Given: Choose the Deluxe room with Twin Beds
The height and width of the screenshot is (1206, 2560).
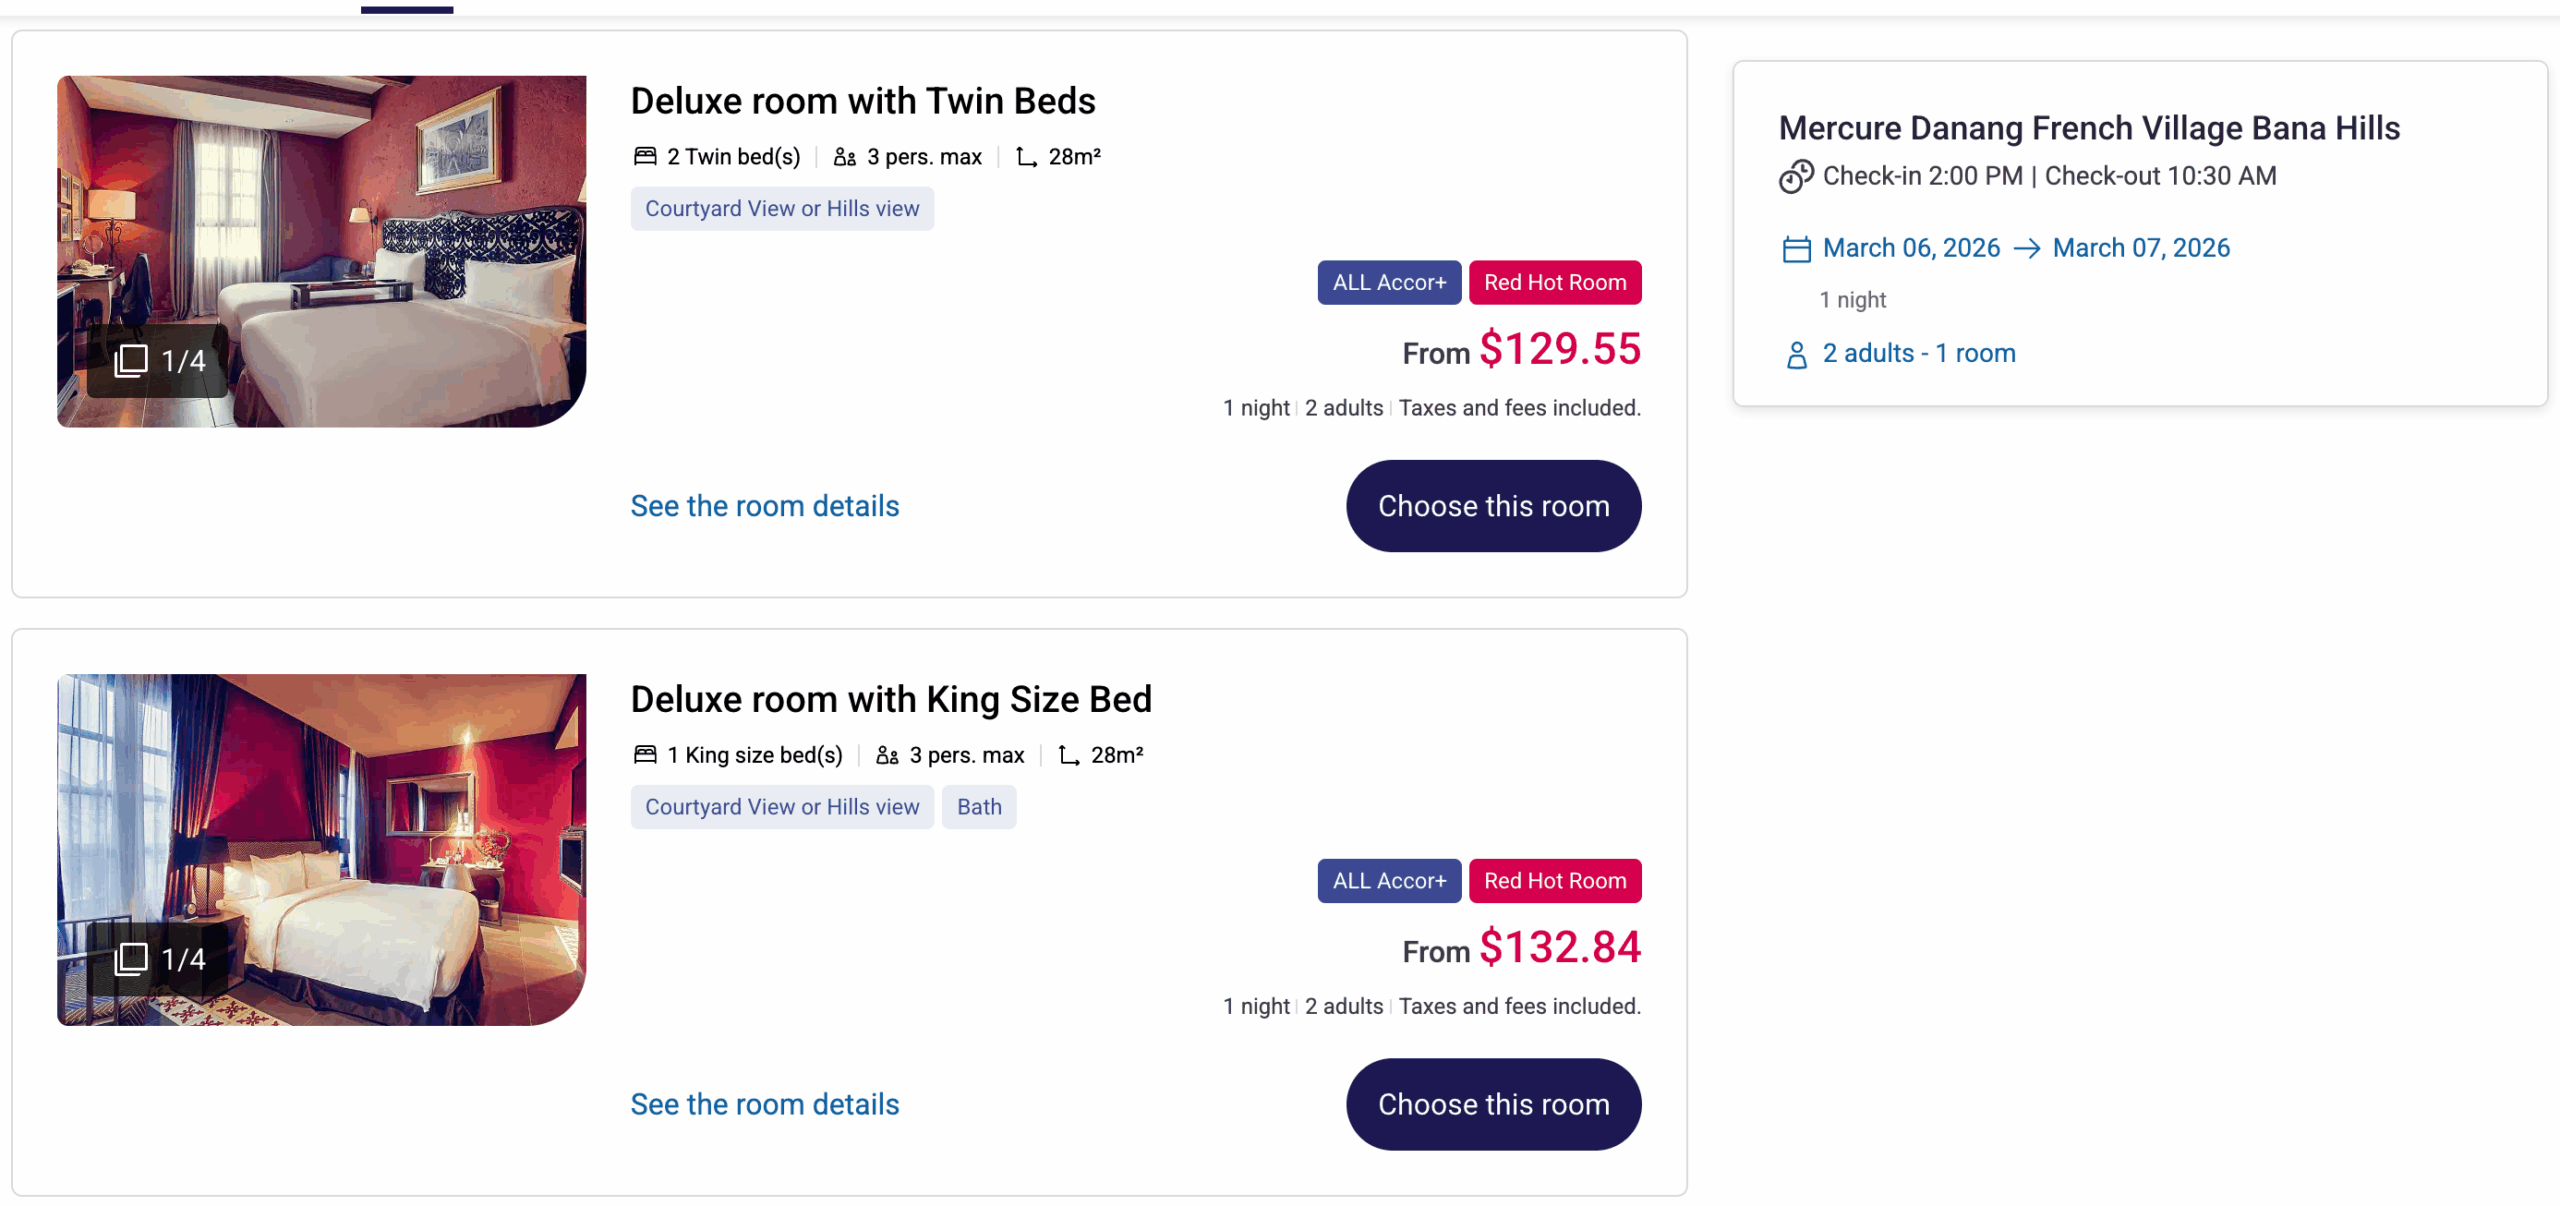Looking at the screenshot, I should click(1493, 506).
